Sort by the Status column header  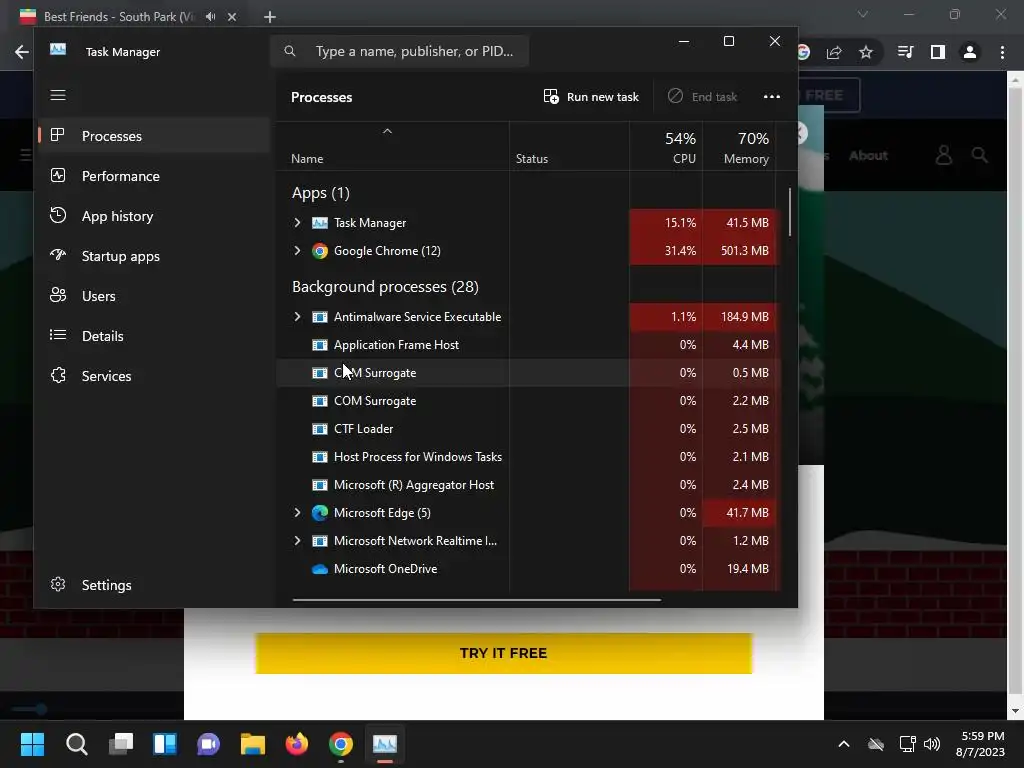tap(569, 147)
